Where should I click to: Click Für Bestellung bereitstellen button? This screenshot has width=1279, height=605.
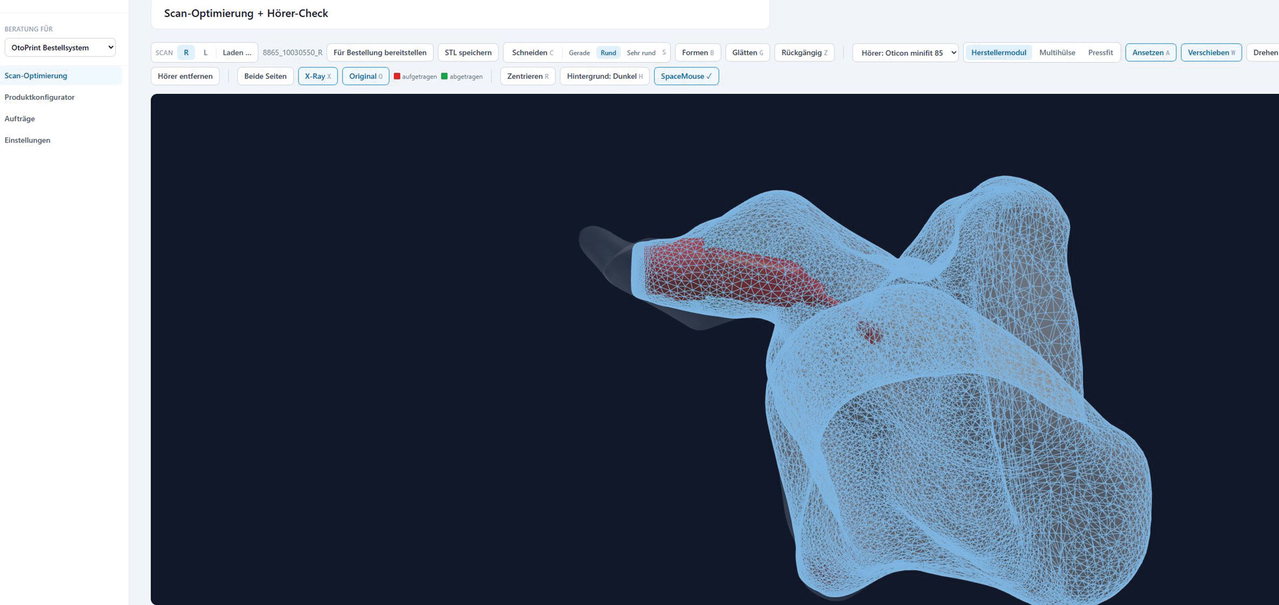(380, 52)
